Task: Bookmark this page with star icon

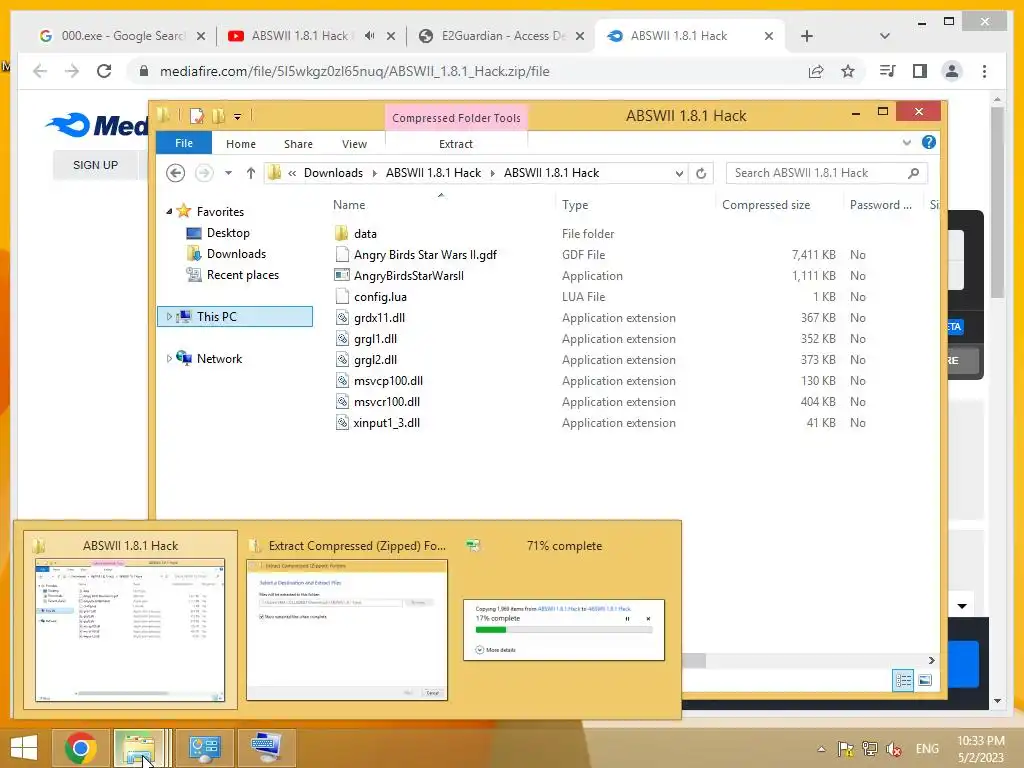Action: (x=848, y=71)
